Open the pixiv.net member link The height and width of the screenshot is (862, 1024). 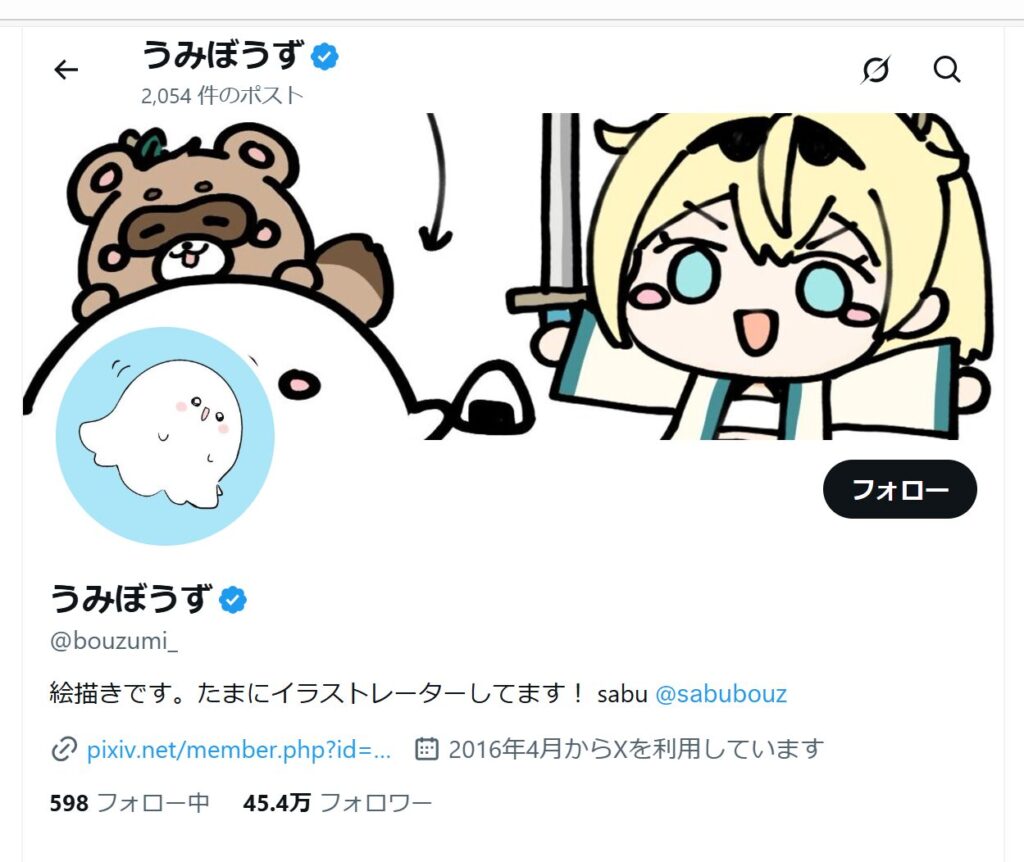tap(238, 750)
